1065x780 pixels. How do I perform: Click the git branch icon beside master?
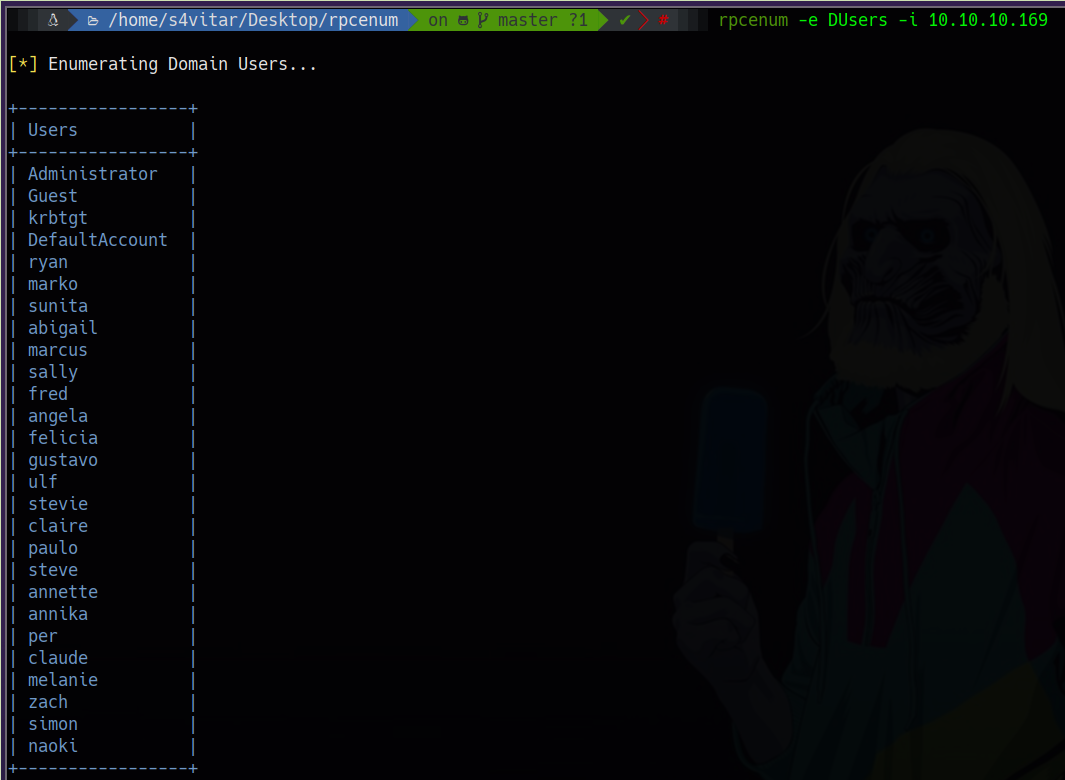(x=482, y=20)
